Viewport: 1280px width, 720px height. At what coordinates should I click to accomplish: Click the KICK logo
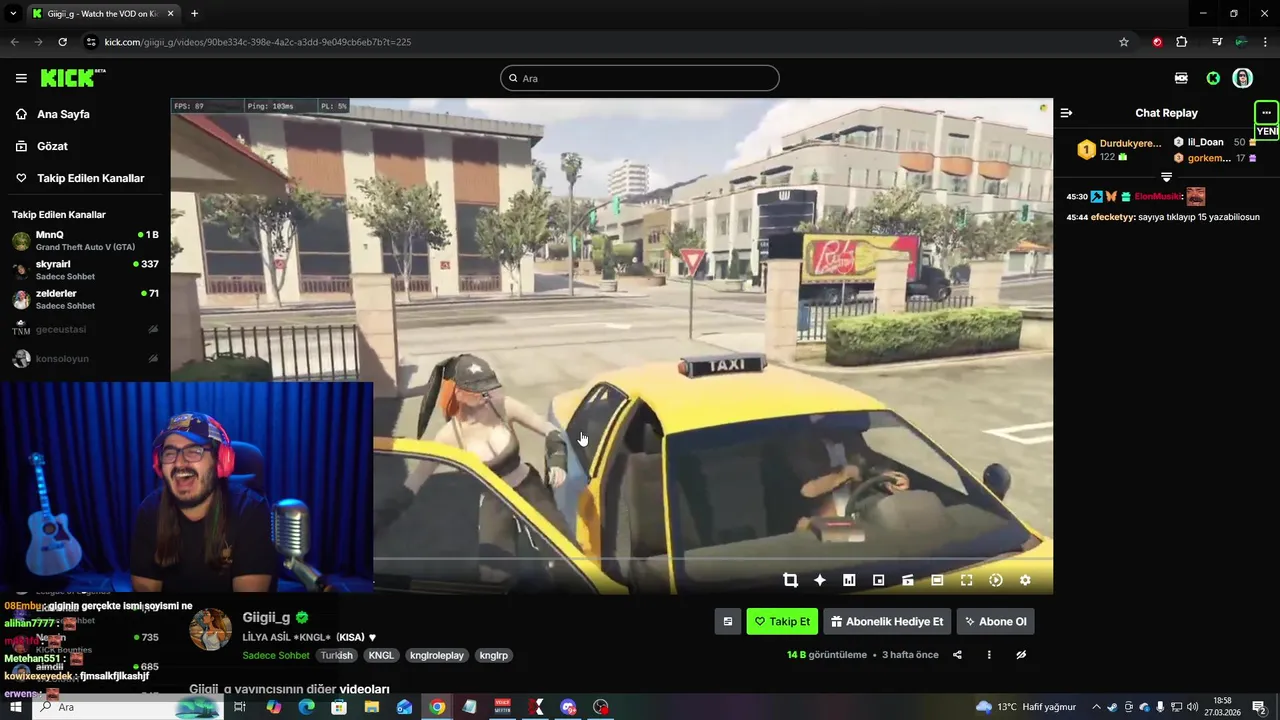(72, 78)
